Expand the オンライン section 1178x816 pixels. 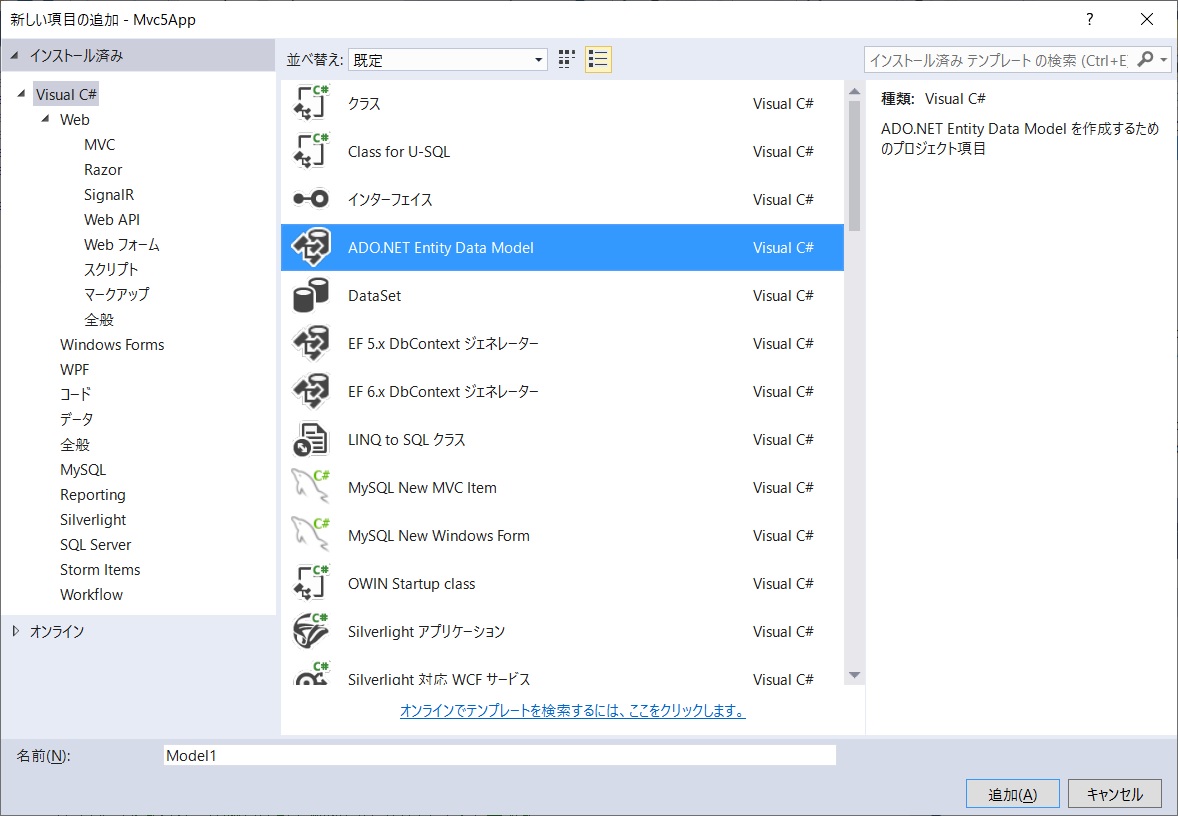(16, 631)
